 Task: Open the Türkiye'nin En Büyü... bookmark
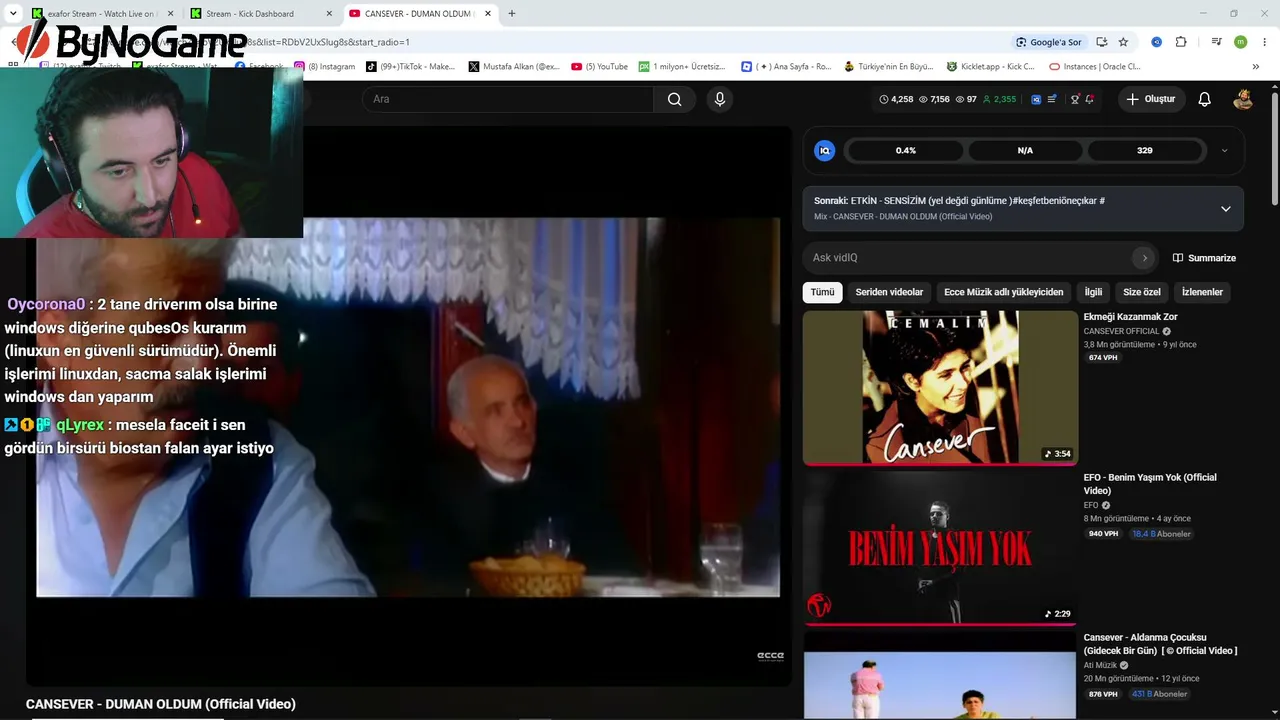[888, 67]
